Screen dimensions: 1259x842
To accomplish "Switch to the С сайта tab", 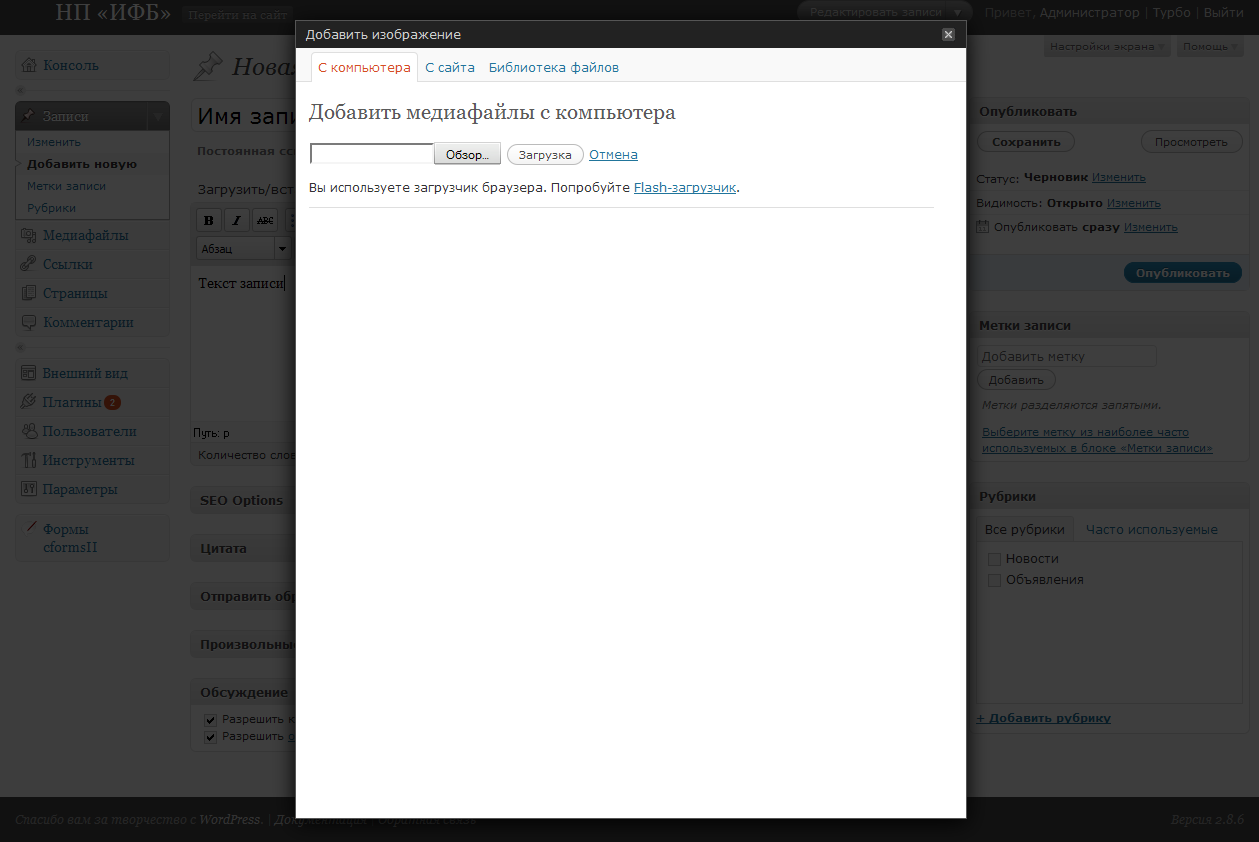I will coord(449,68).
